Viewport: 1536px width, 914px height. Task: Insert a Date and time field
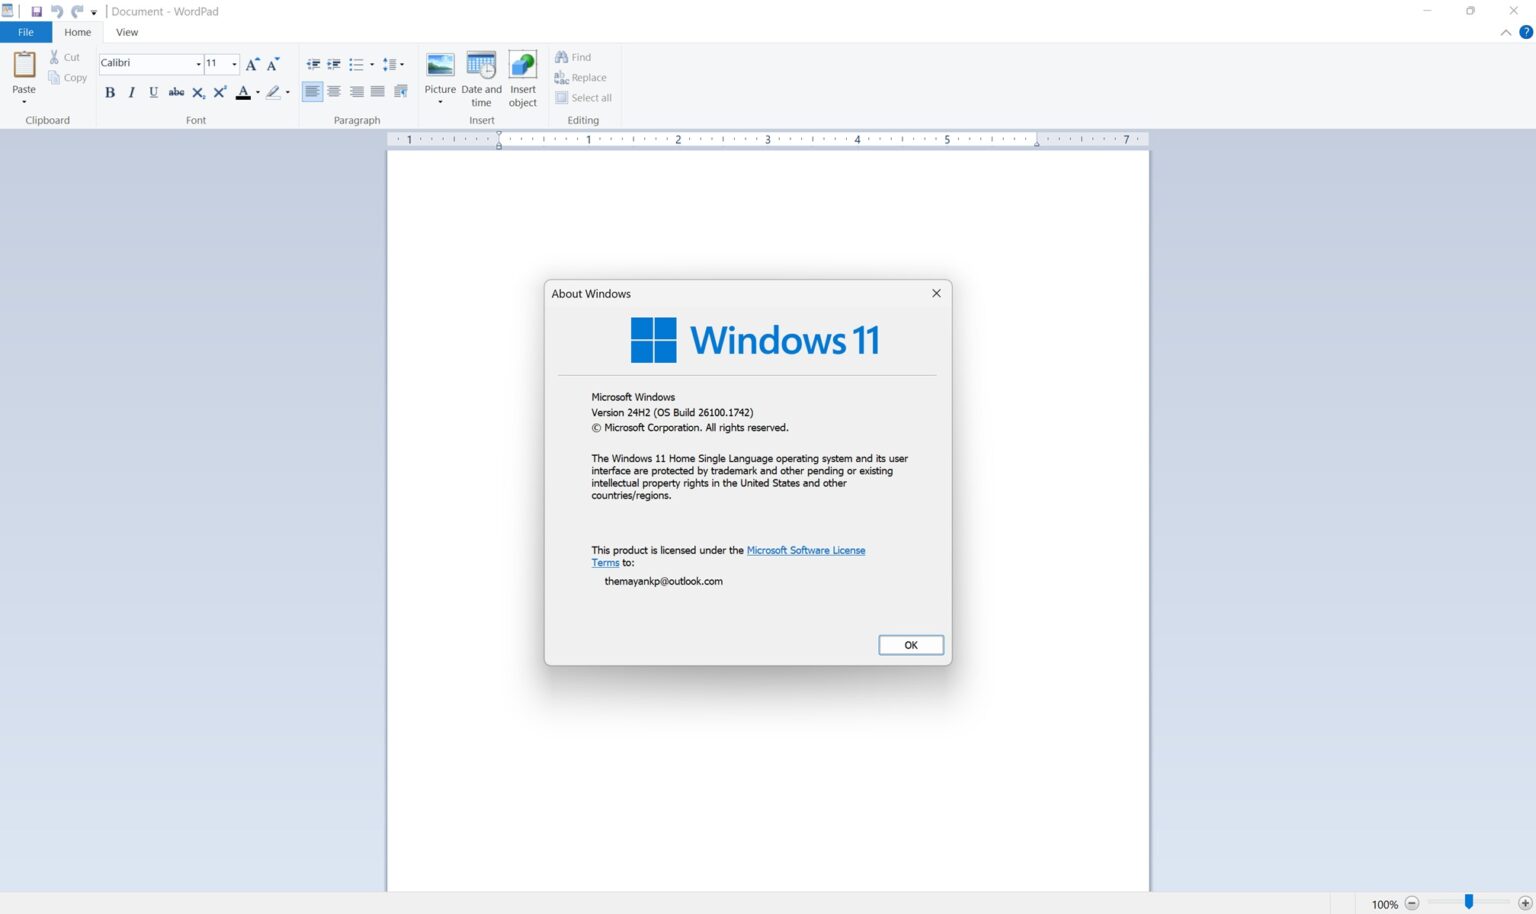481,78
